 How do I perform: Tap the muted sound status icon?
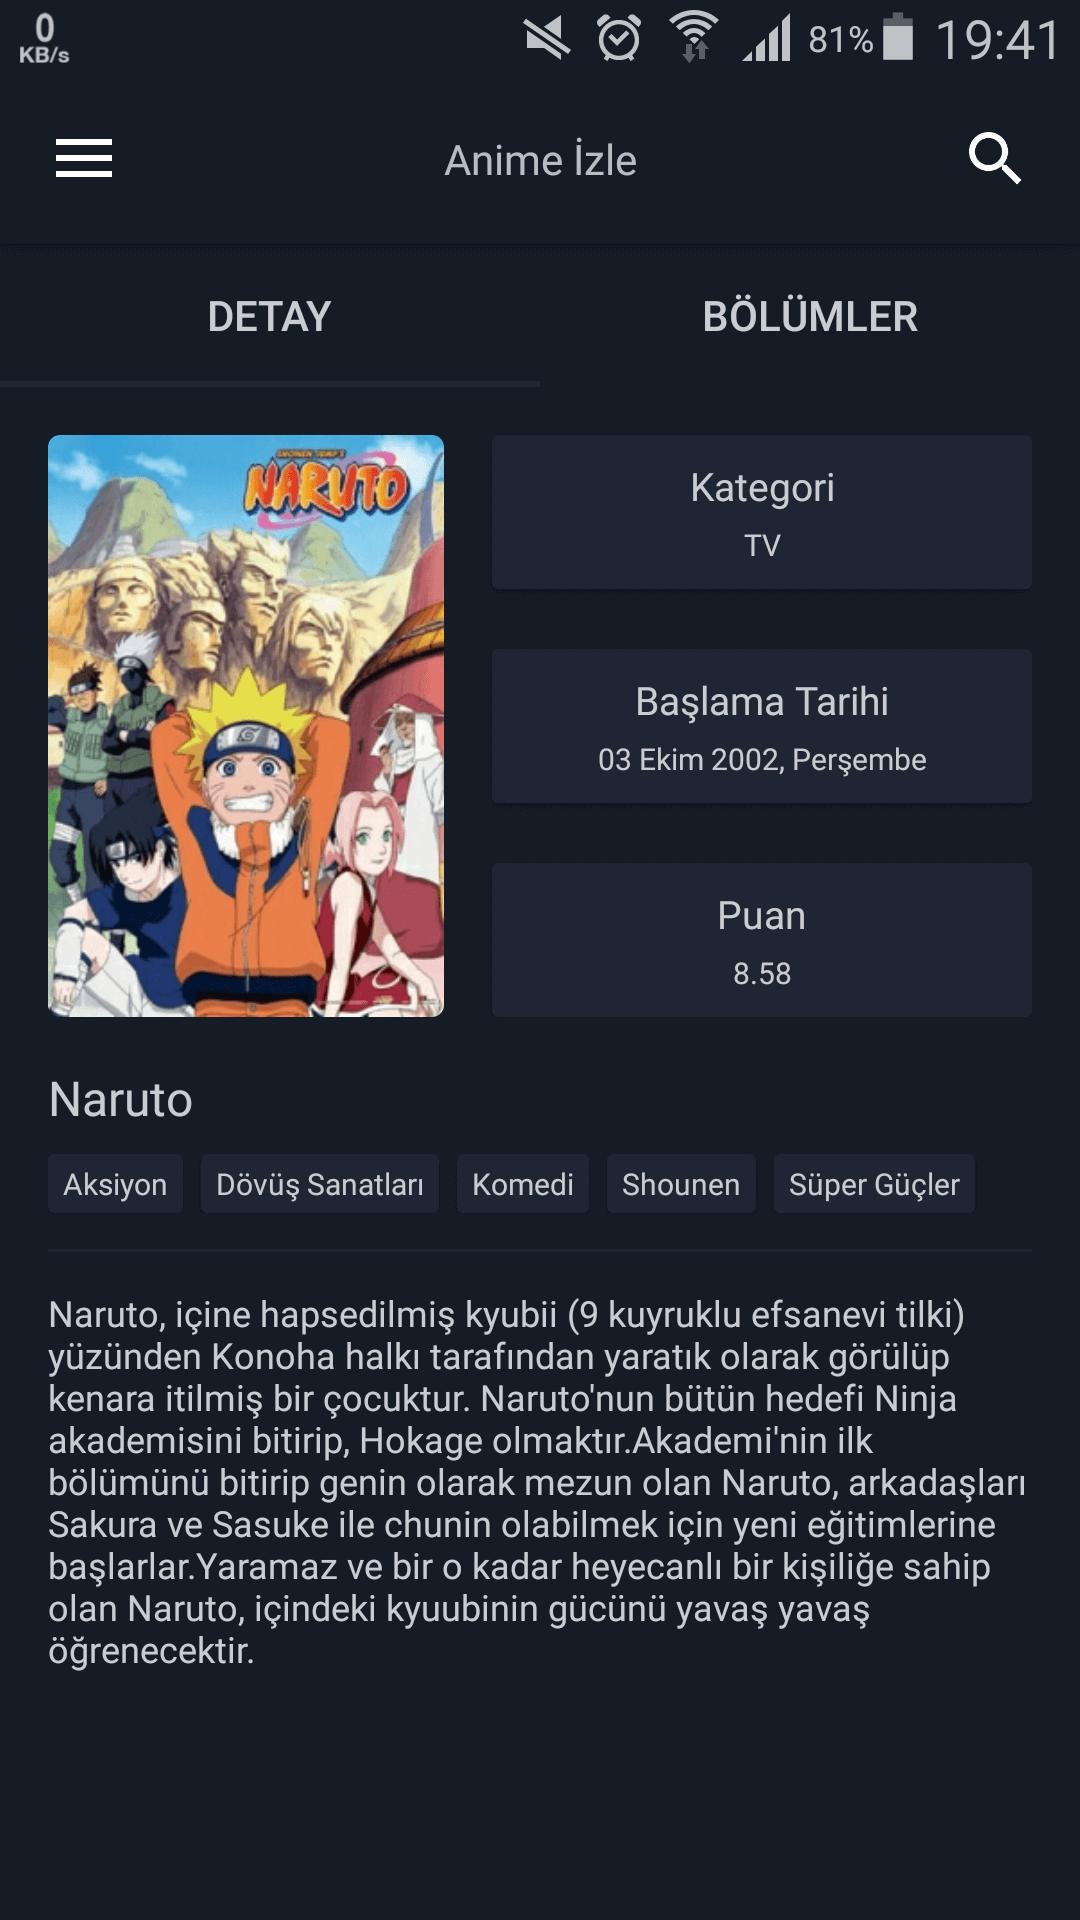pyautogui.click(x=547, y=40)
